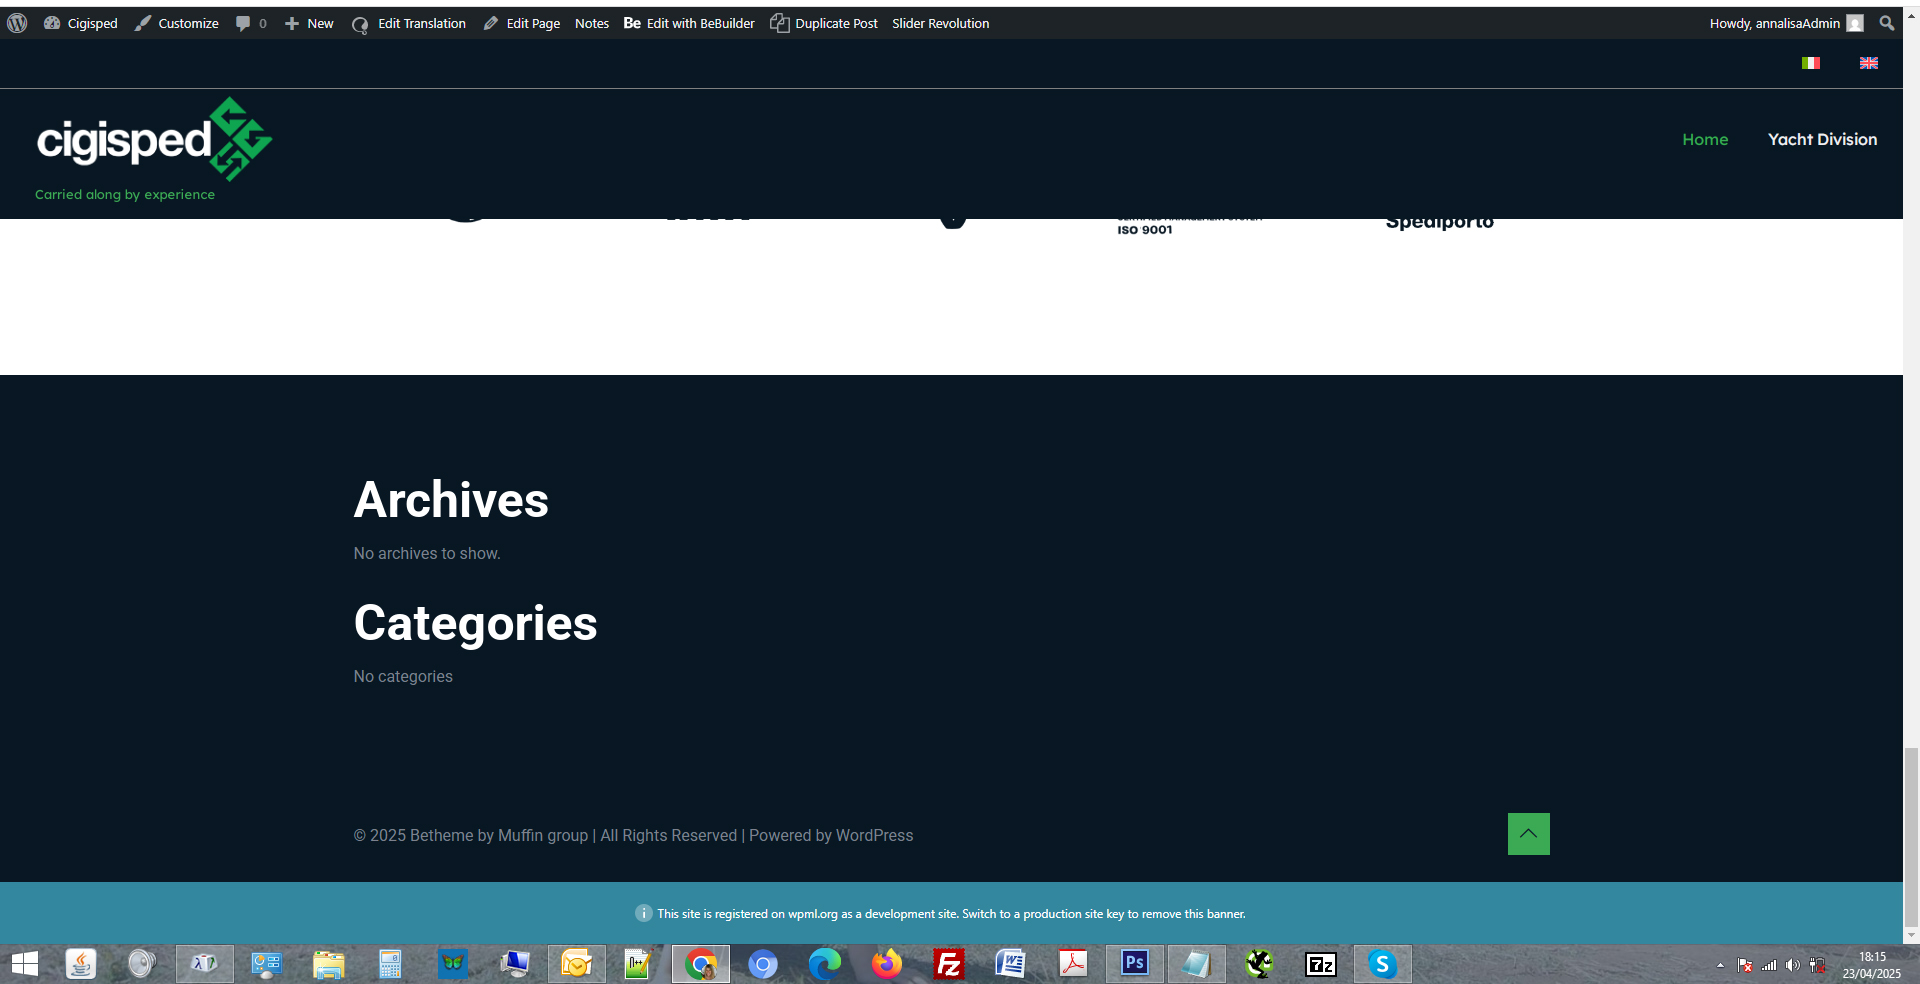
Task: Open Home in the navigation menu
Action: pos(1705,140)
